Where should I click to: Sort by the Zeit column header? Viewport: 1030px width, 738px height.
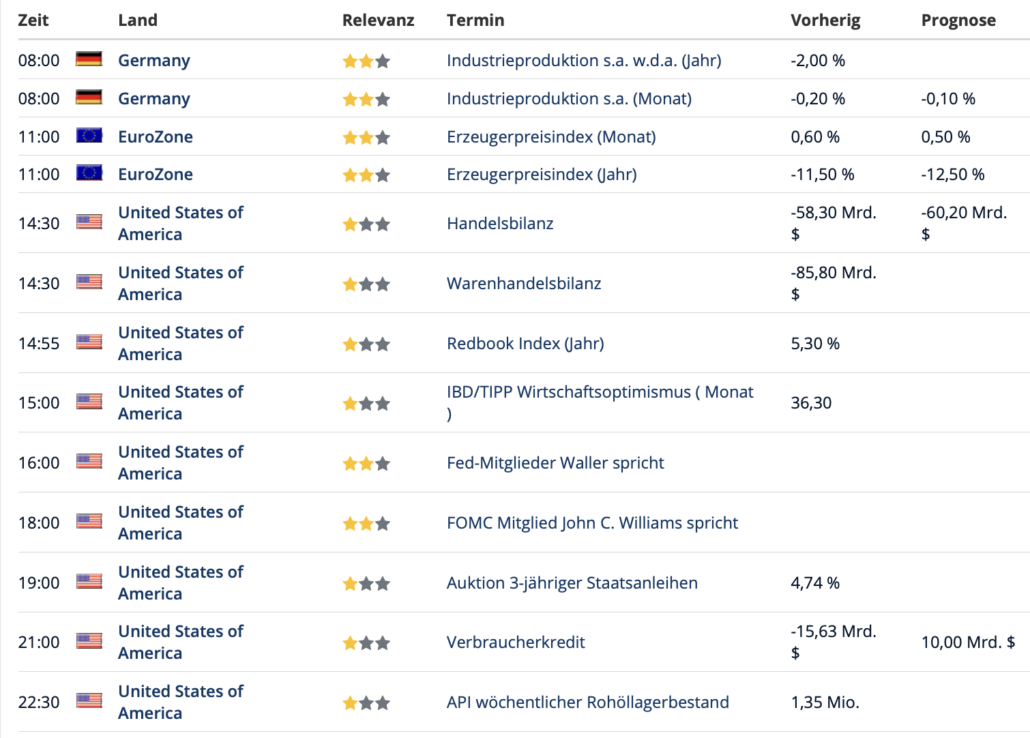point(33,20)
